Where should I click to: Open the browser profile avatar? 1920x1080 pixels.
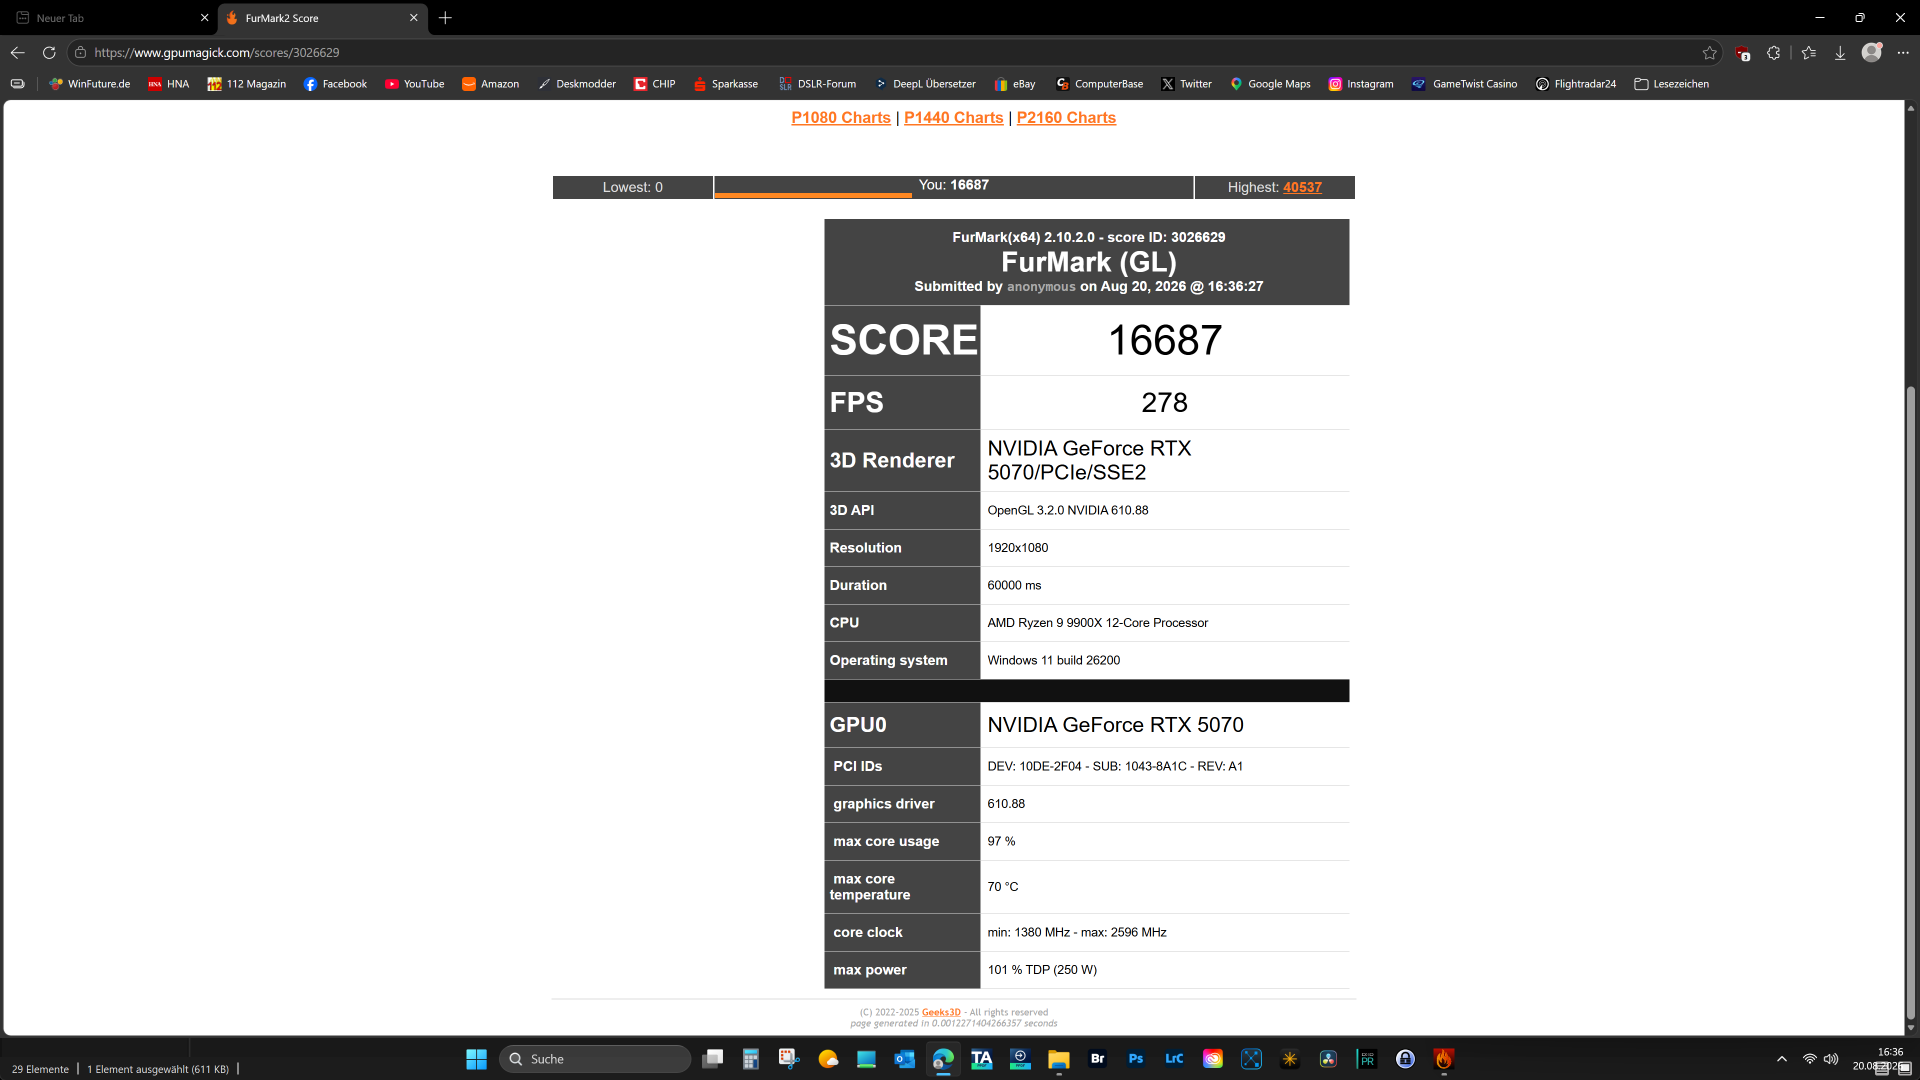pyautogui.click(x=1872, y=52)
